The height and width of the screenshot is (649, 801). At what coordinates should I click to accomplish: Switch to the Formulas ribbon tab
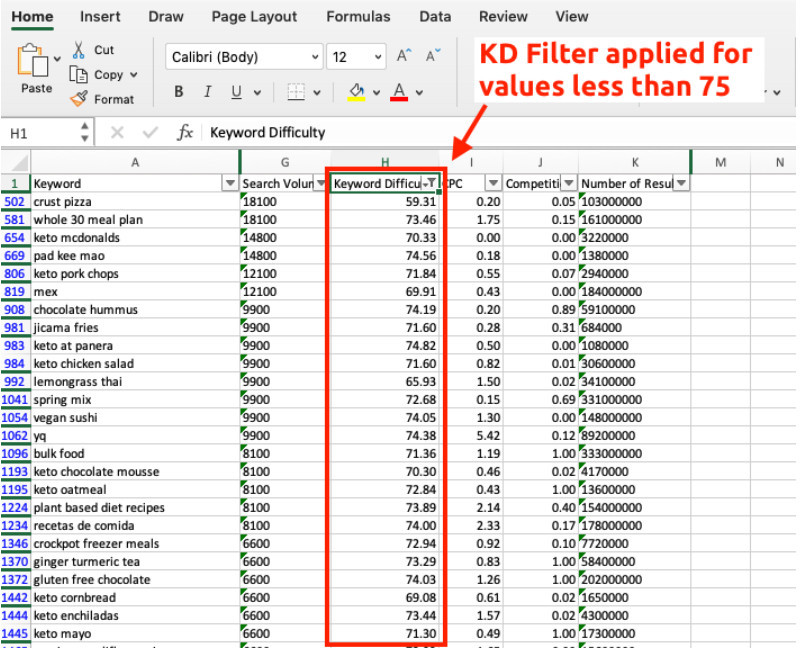pos(356,16)
